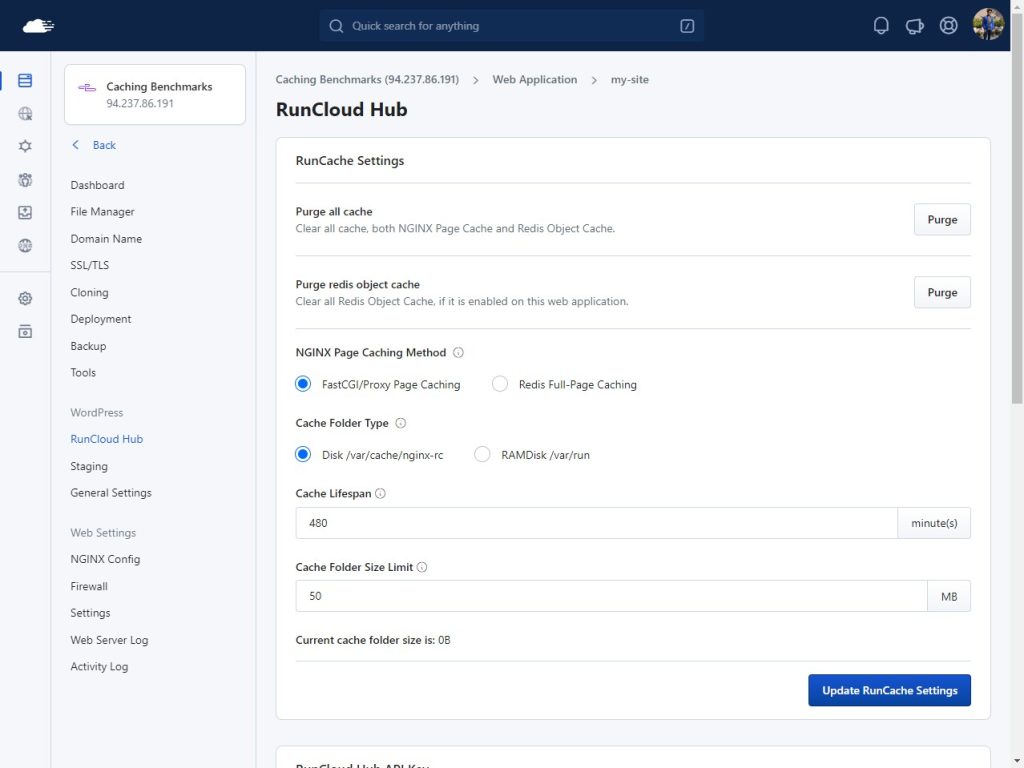
Task: Select FastCGI/Proxy Page Caching radio
Action: [x=303, y=384]
